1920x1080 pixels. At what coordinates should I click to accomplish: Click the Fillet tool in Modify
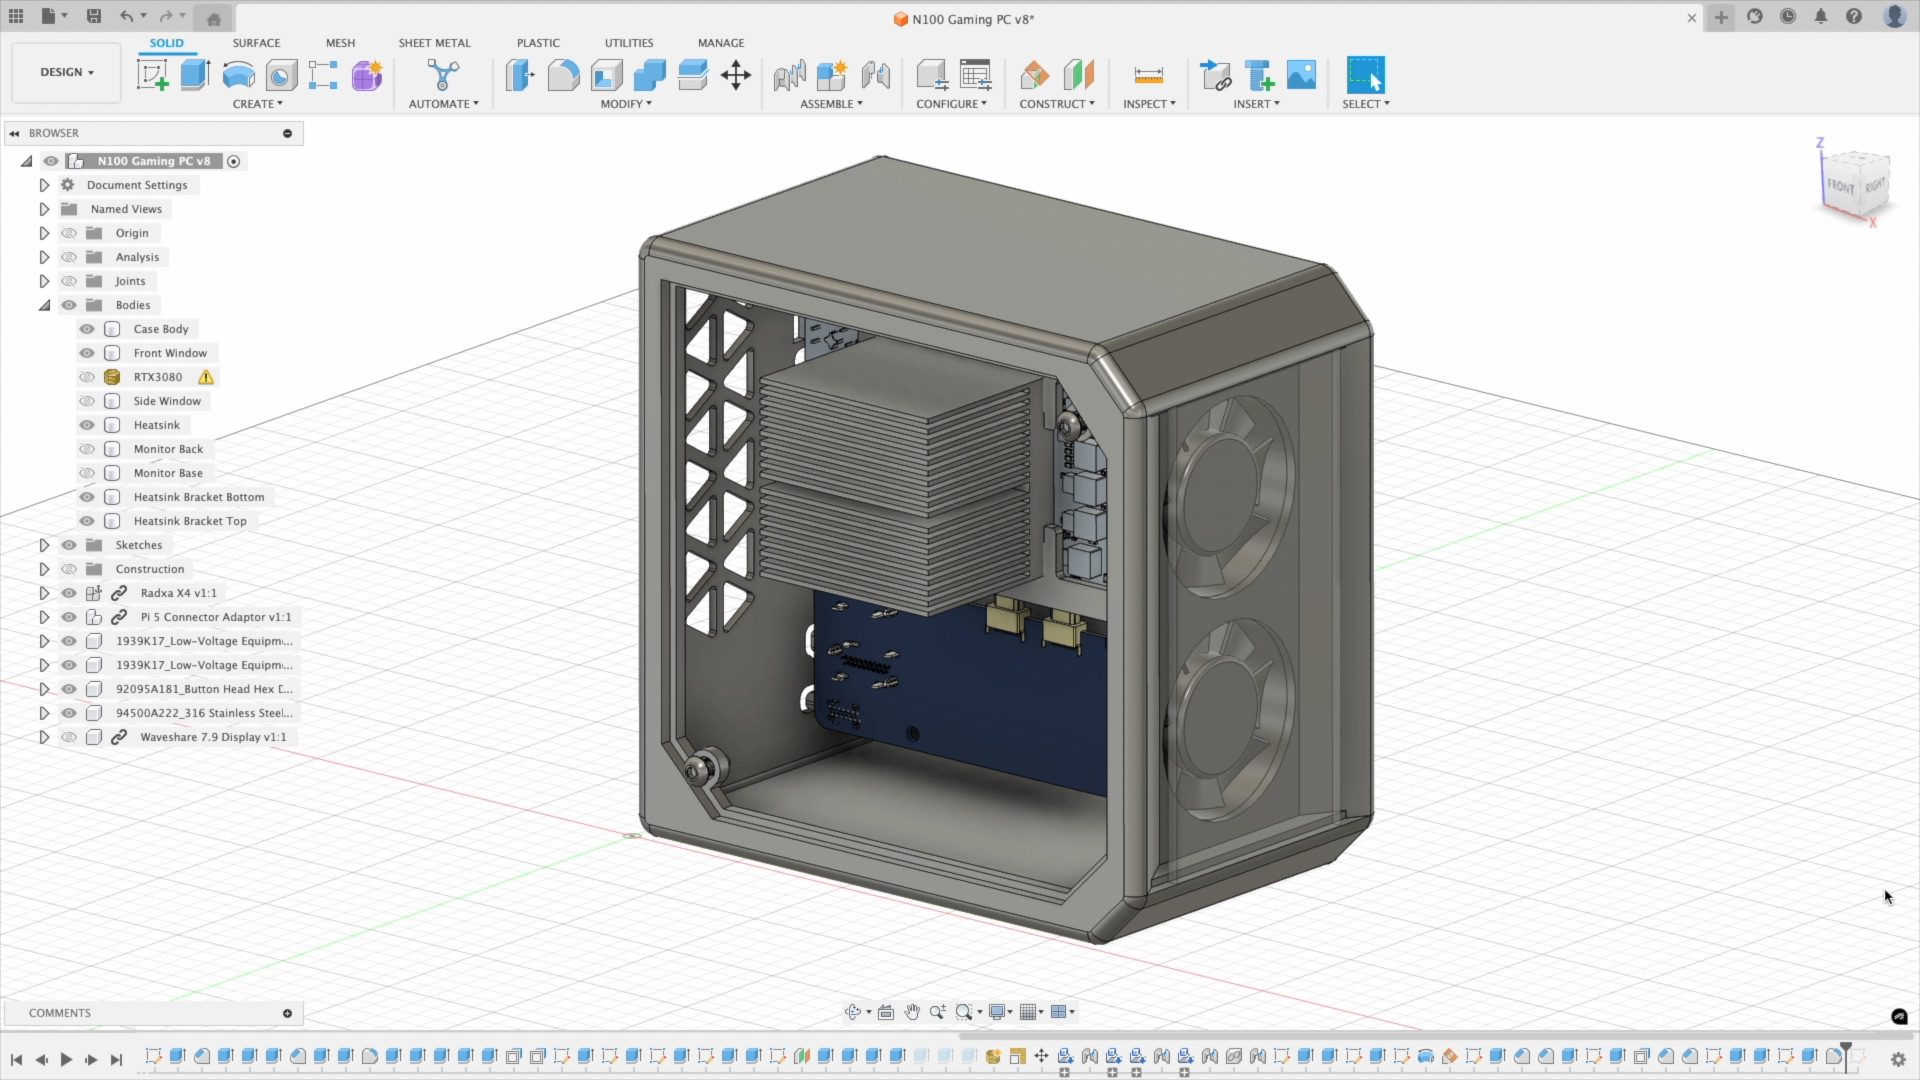[x=563, y=75]
